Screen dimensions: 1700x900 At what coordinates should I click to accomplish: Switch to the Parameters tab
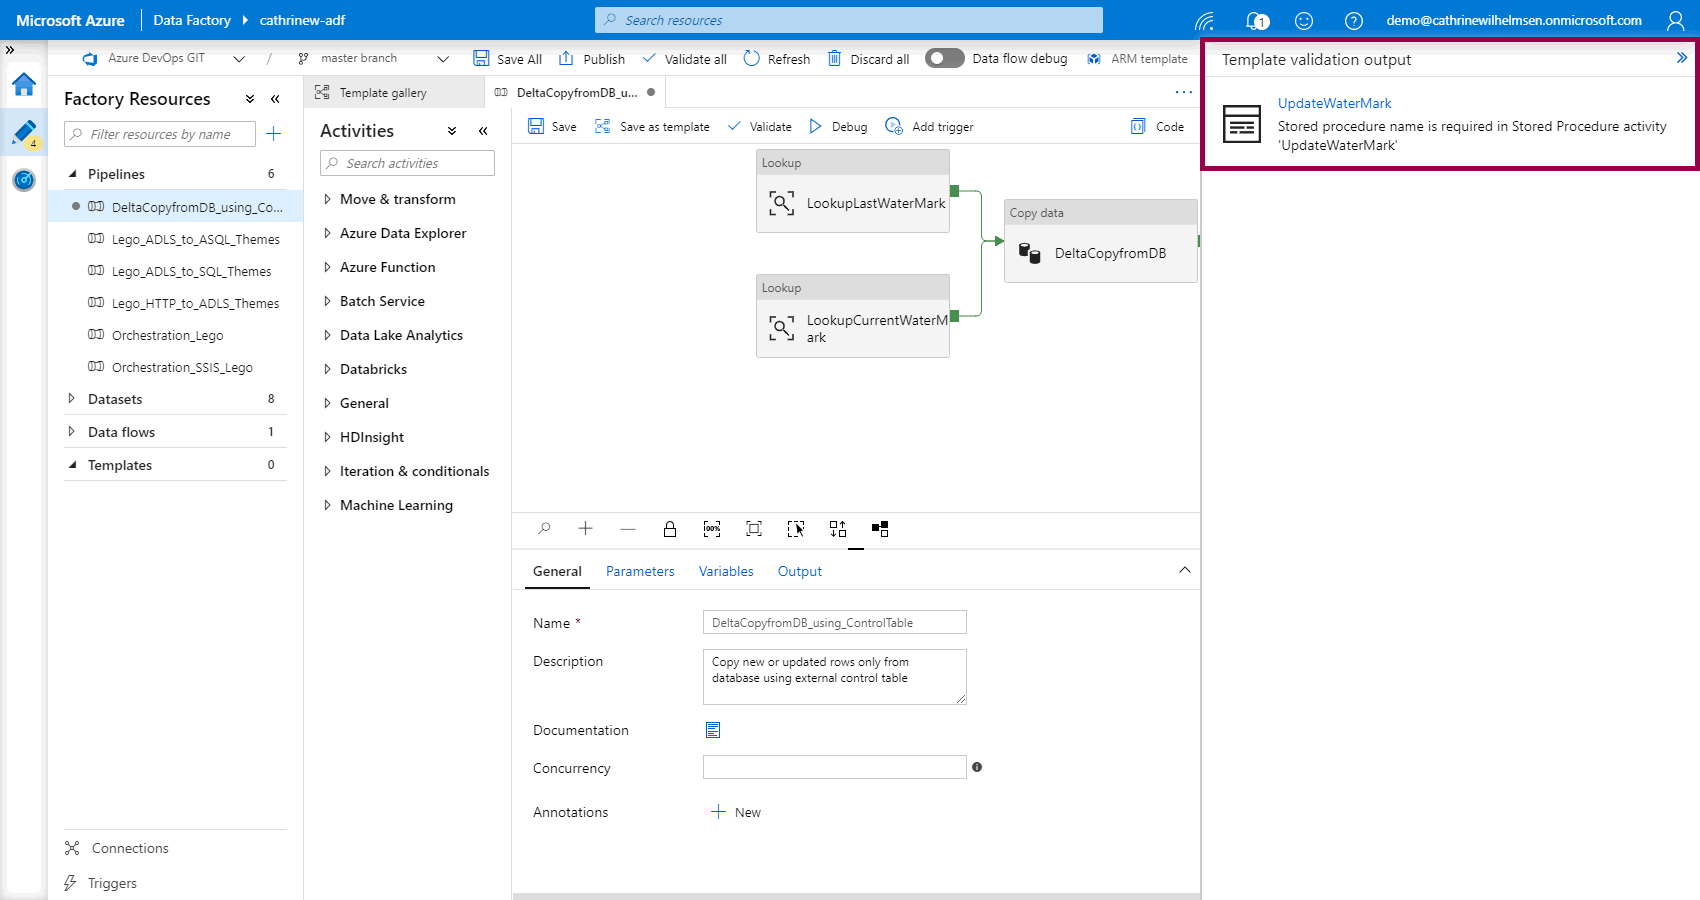tap(640, 571)
